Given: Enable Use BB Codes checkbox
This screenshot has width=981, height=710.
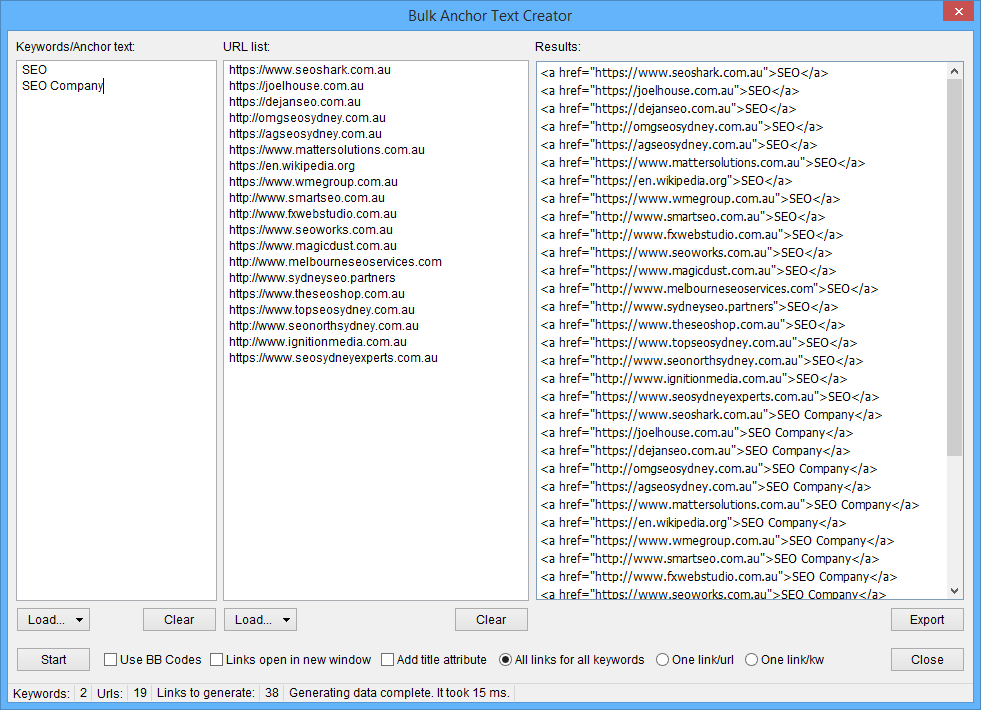Looking at the screenshot, I should (111, 660).
